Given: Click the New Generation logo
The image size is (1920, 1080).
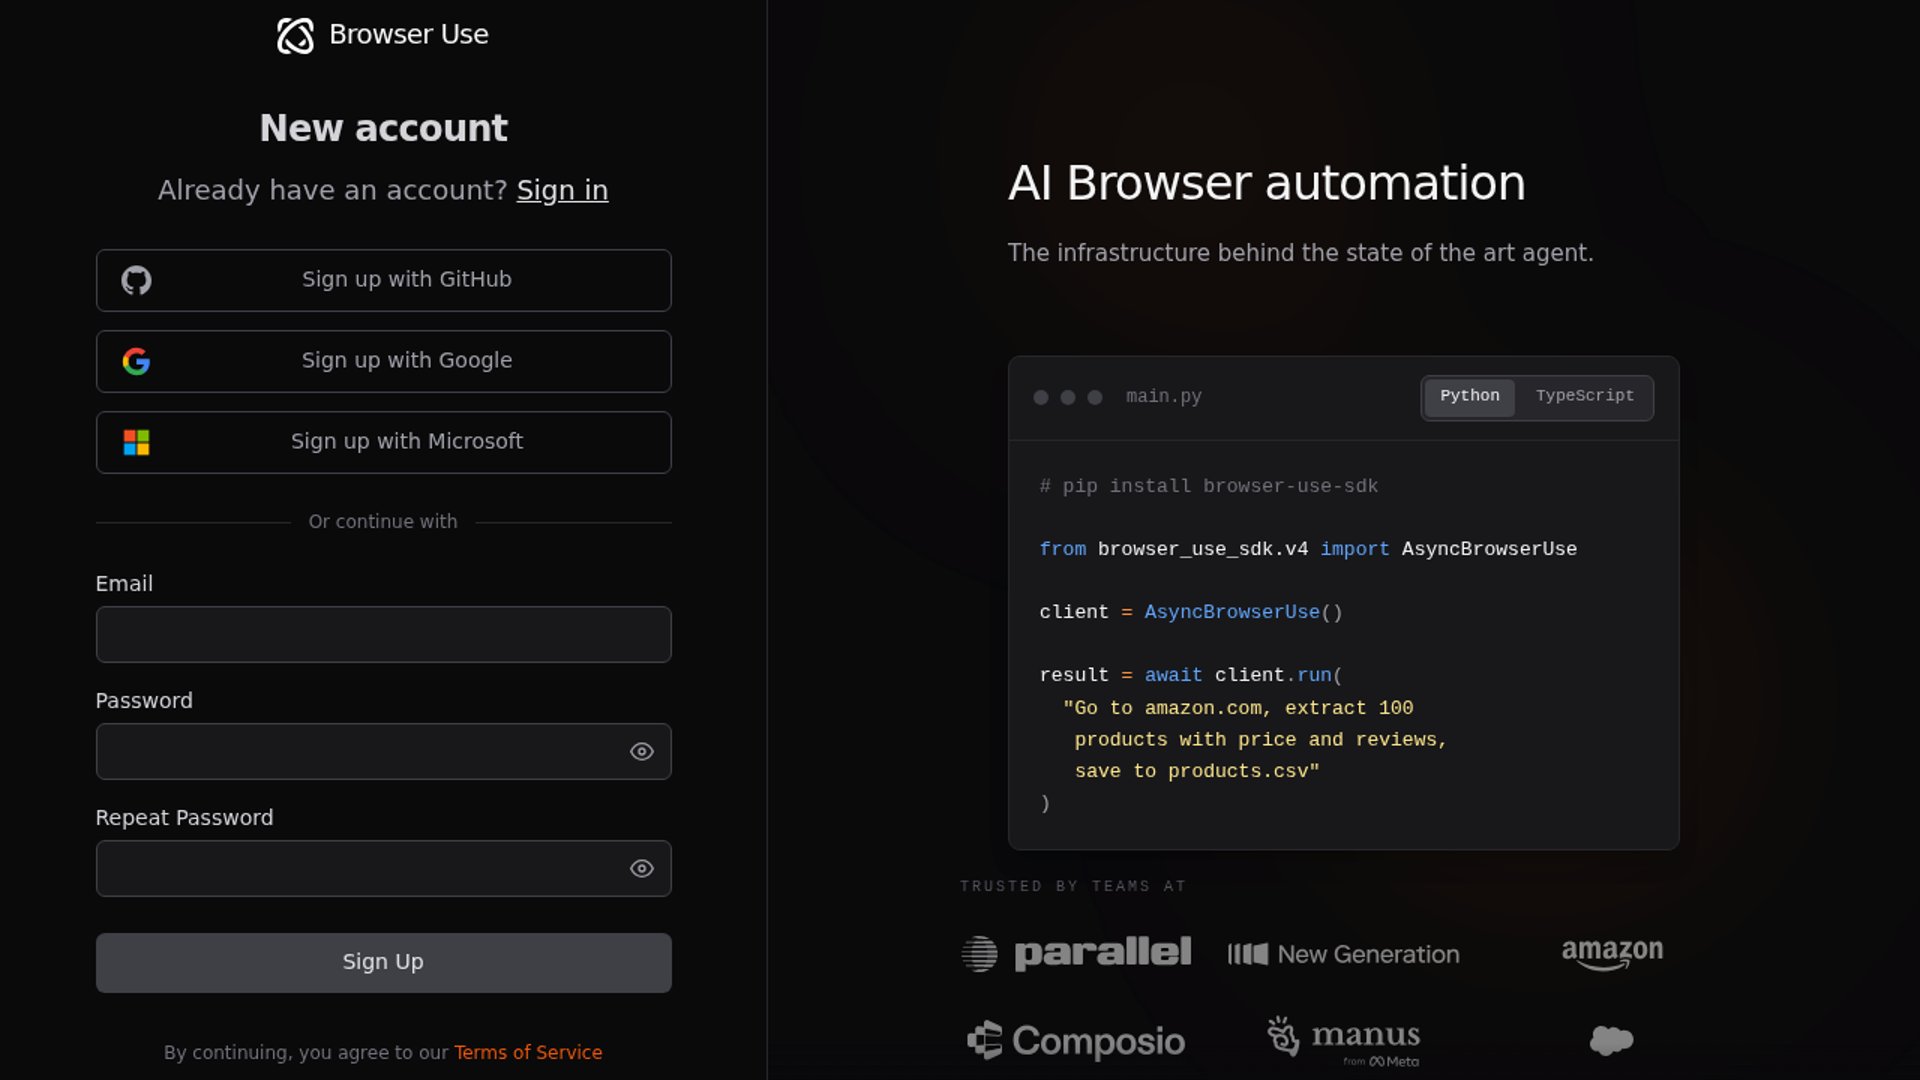Looking at the screenshot, I should [1343, 954].
